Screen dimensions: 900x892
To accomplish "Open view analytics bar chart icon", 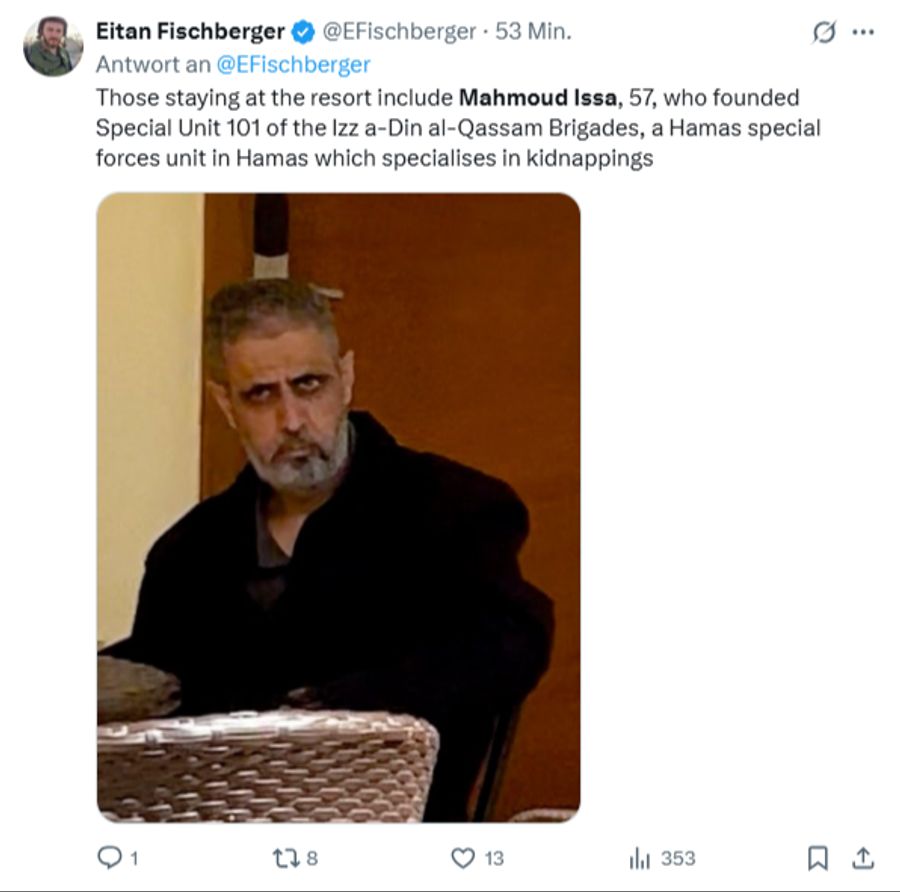I will click(x=639, y=859).
